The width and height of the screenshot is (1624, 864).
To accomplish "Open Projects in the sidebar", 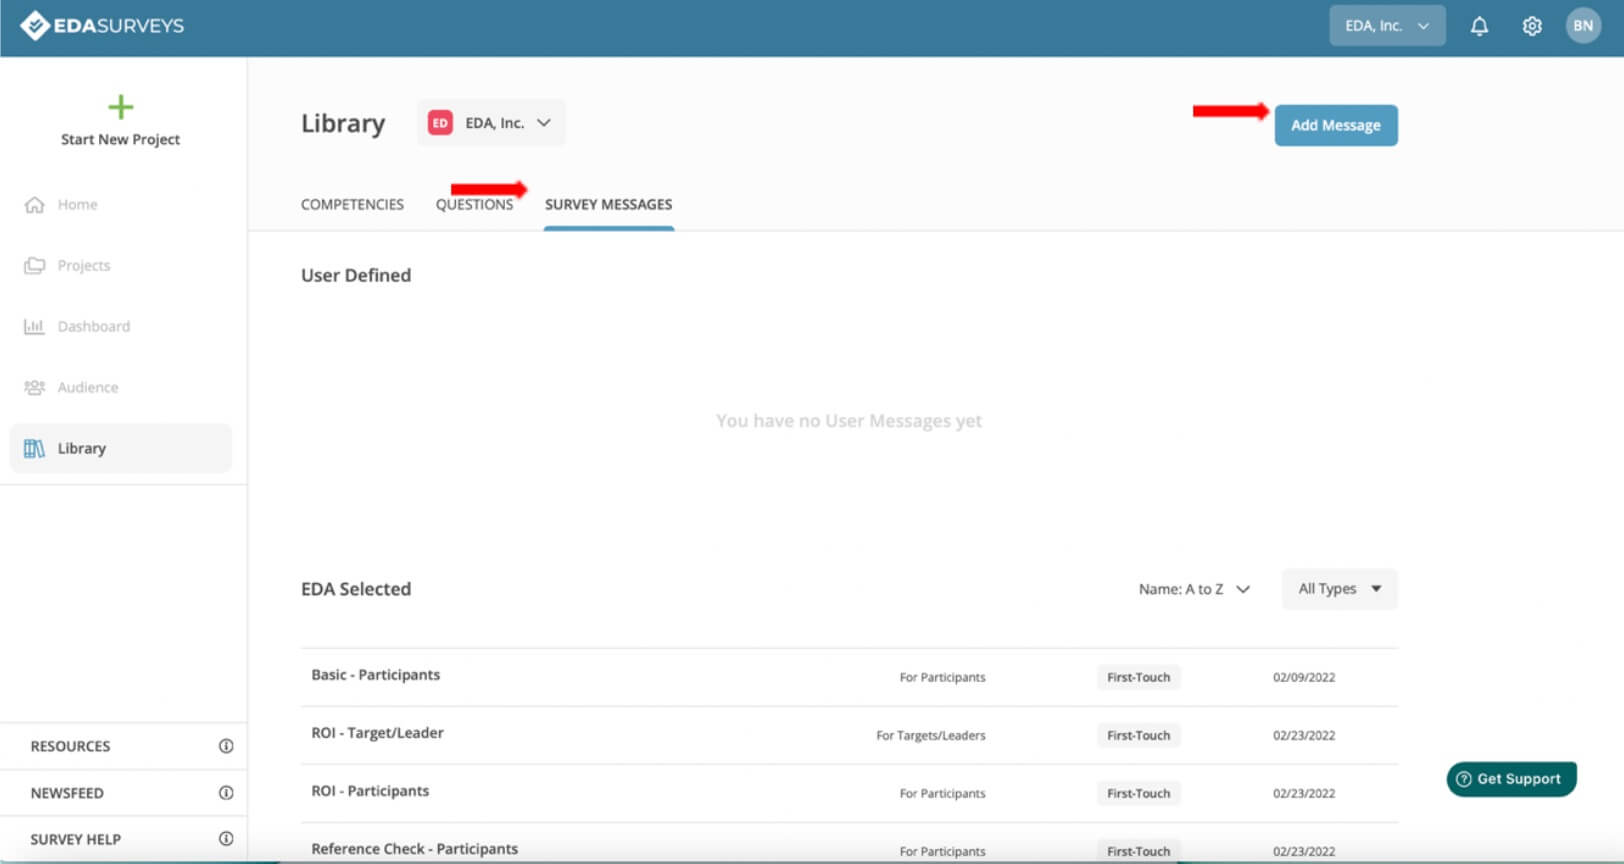I will [84, 266].
